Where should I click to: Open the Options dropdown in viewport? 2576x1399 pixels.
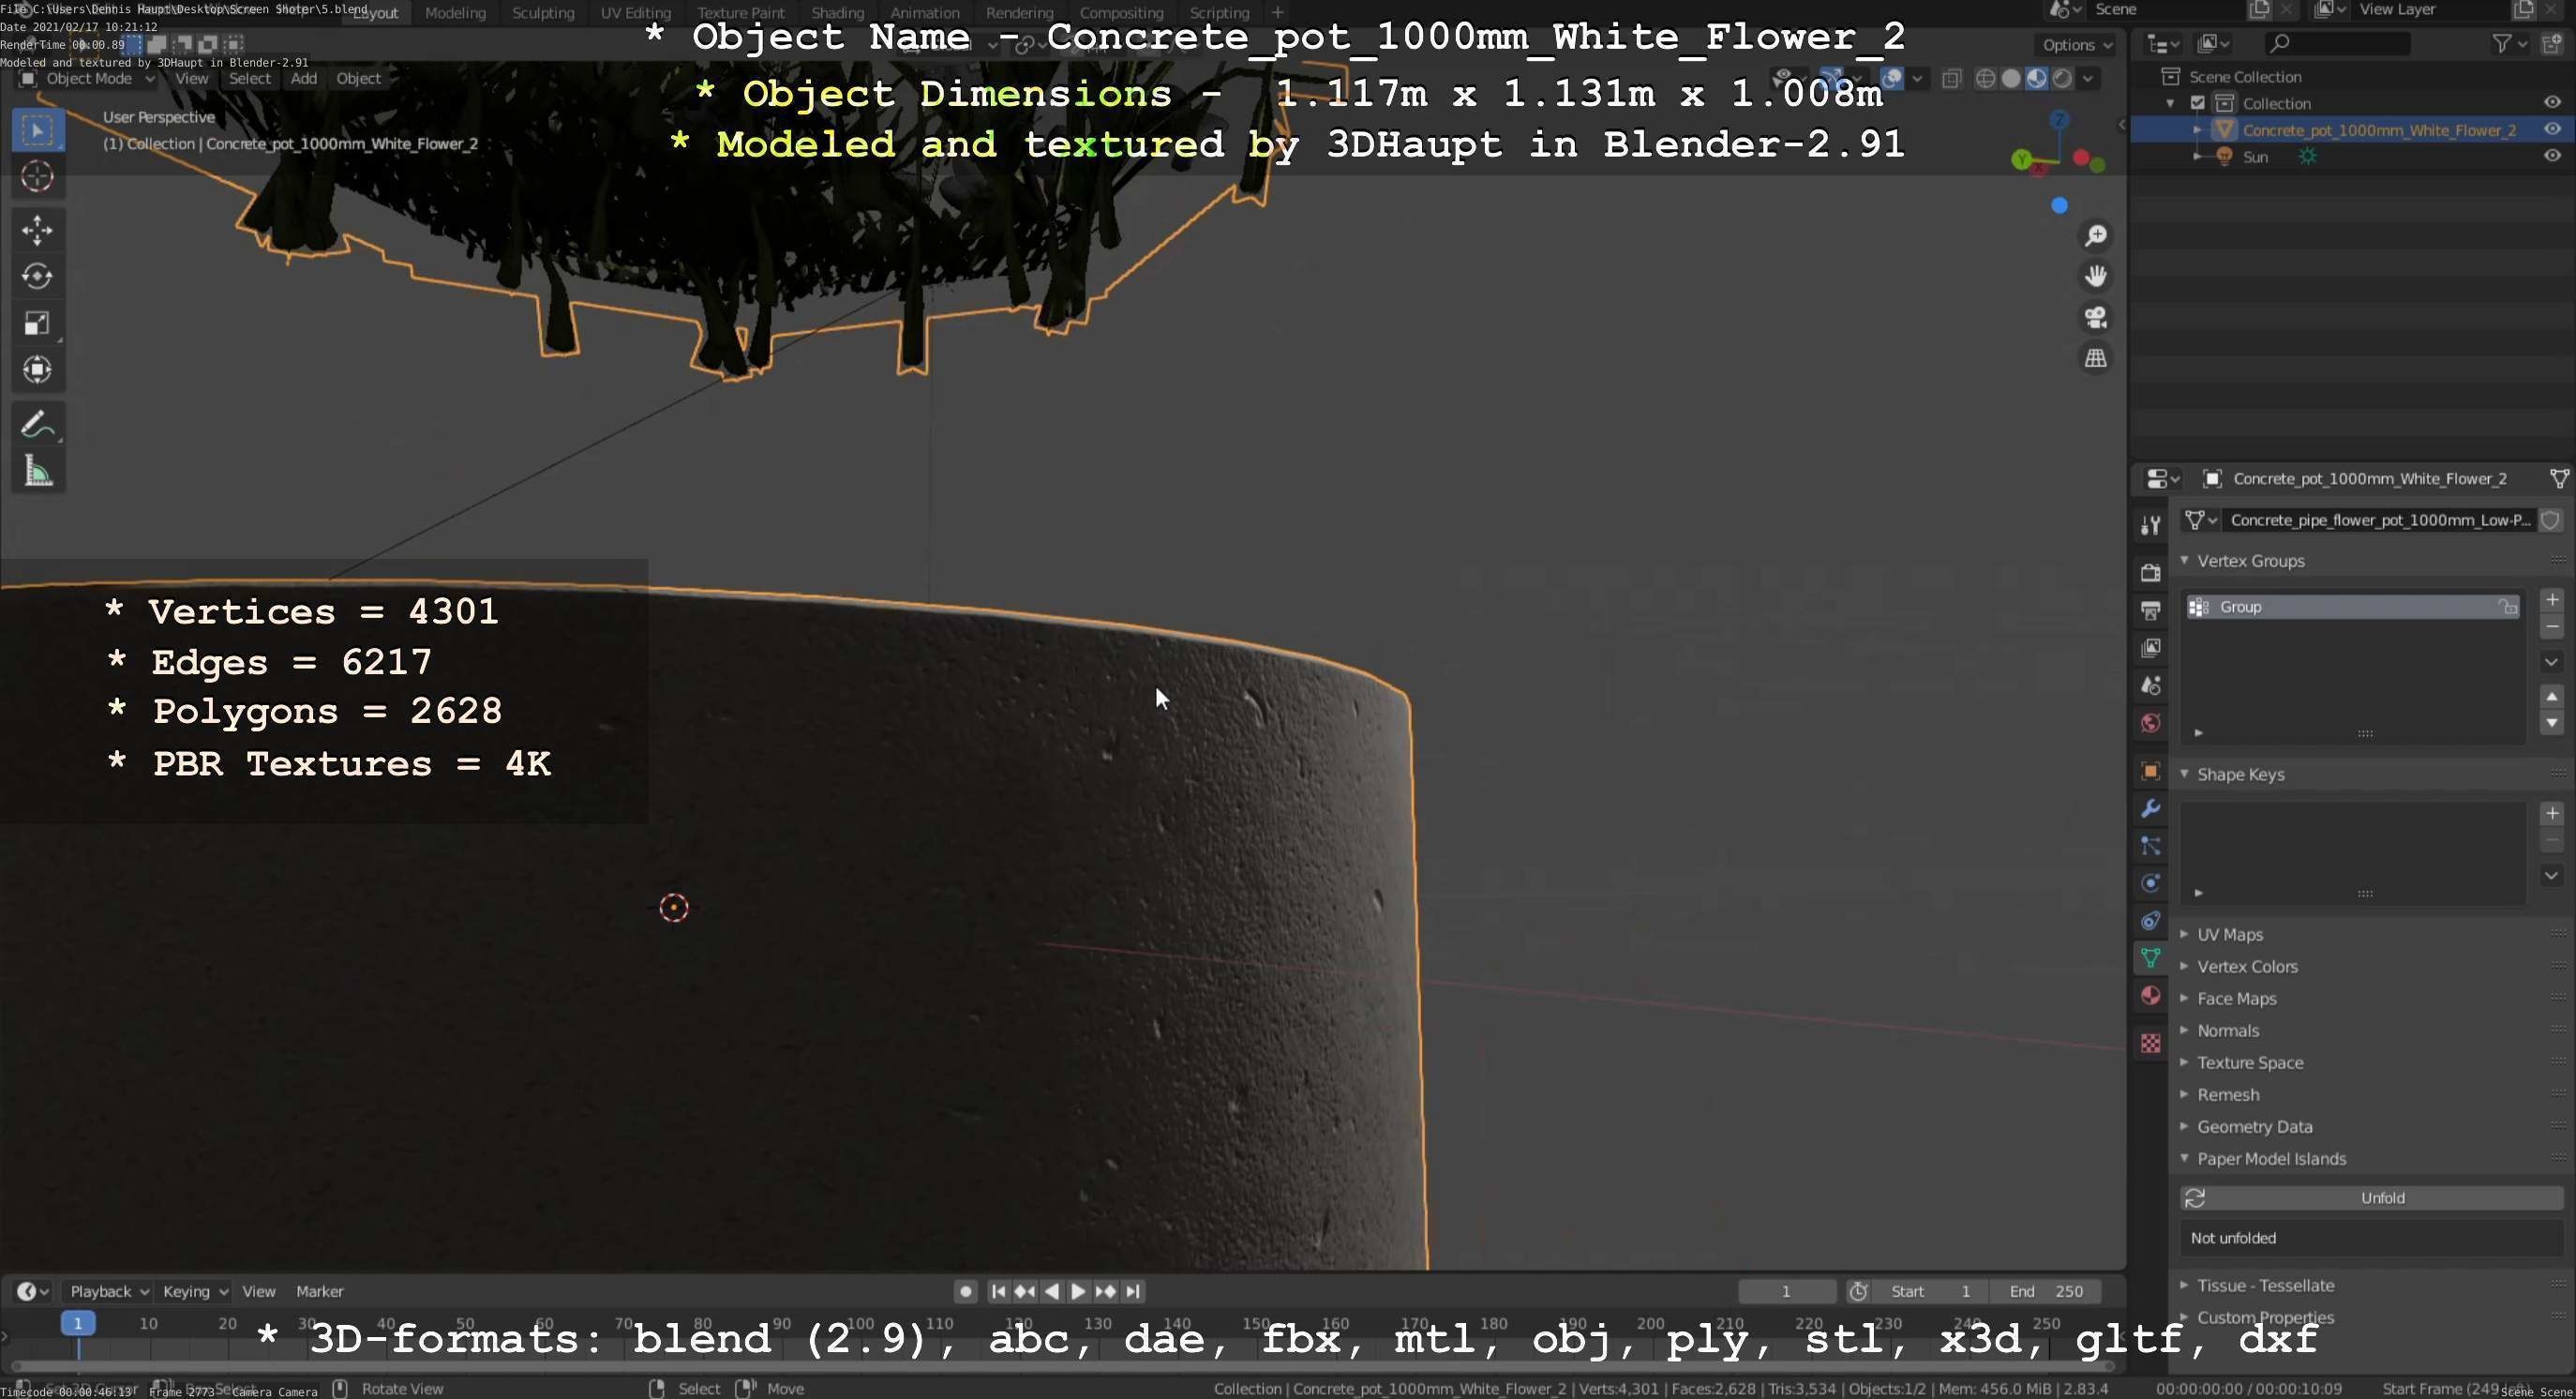tap(2077, 45)
